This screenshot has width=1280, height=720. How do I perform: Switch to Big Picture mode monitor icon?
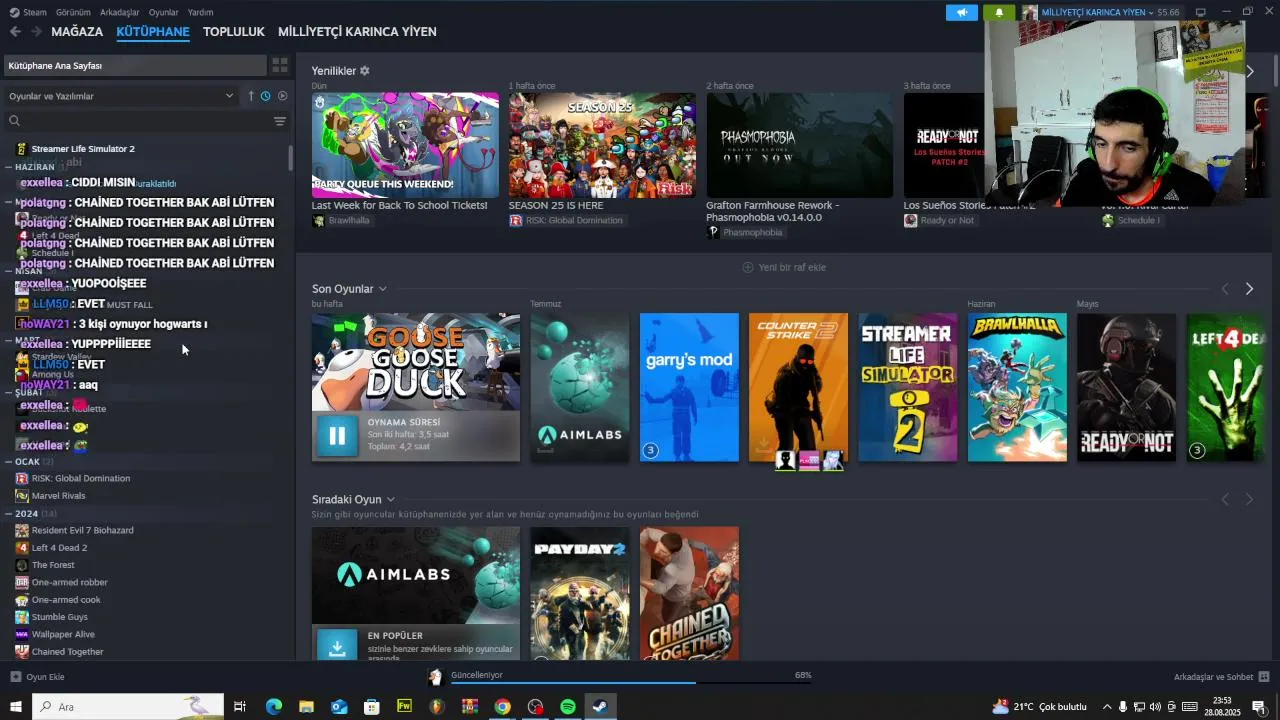point(1201,12)
